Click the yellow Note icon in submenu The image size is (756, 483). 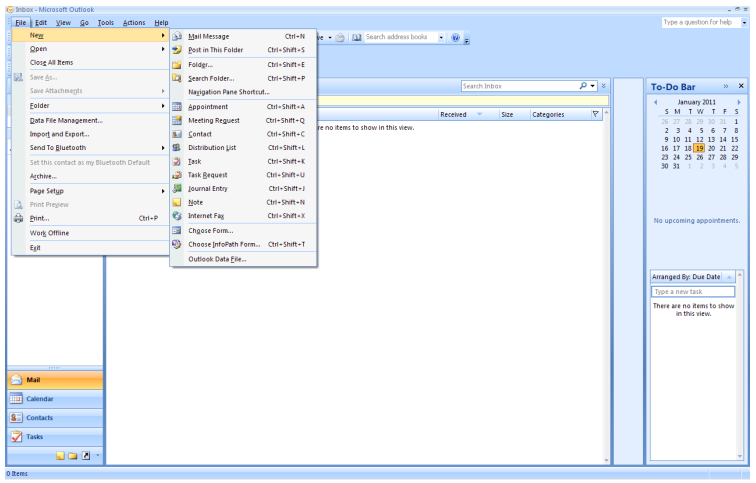coord(177,202)
